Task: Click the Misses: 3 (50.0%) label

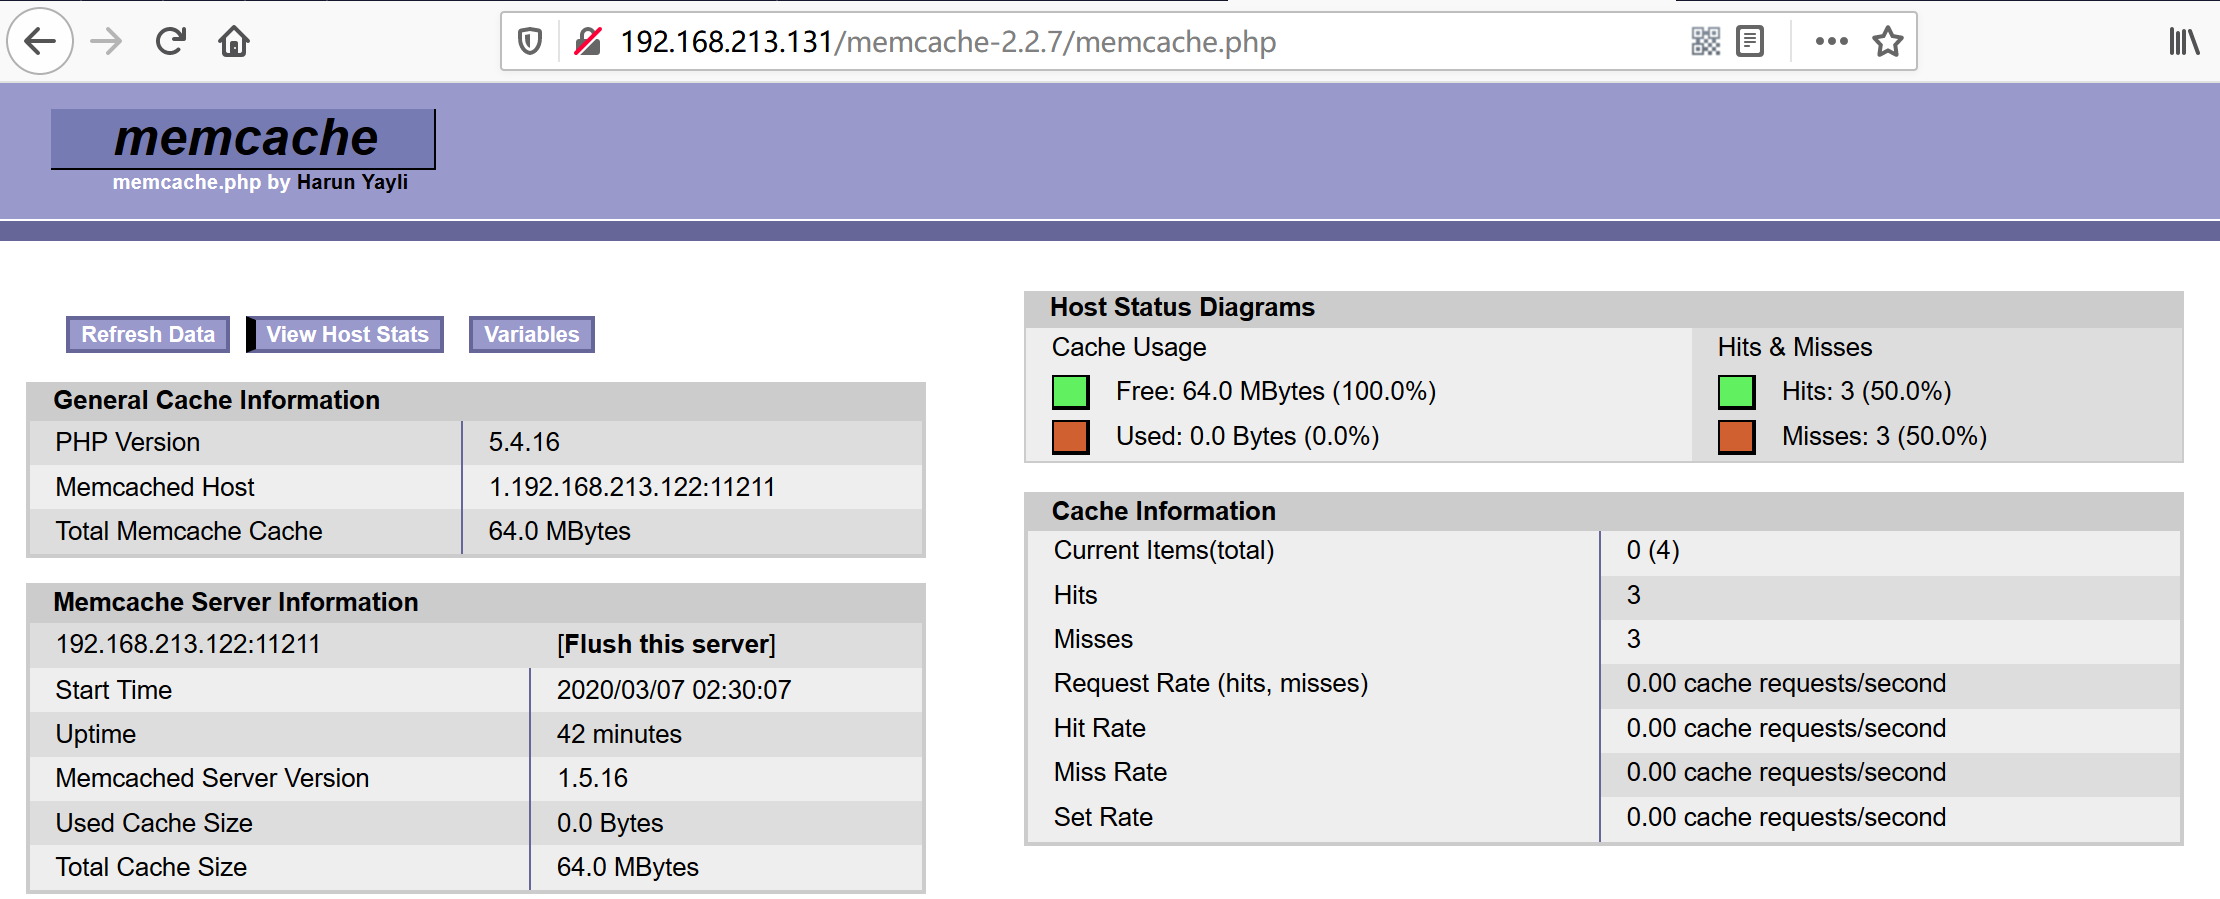Action: [x=1885, y=436]
